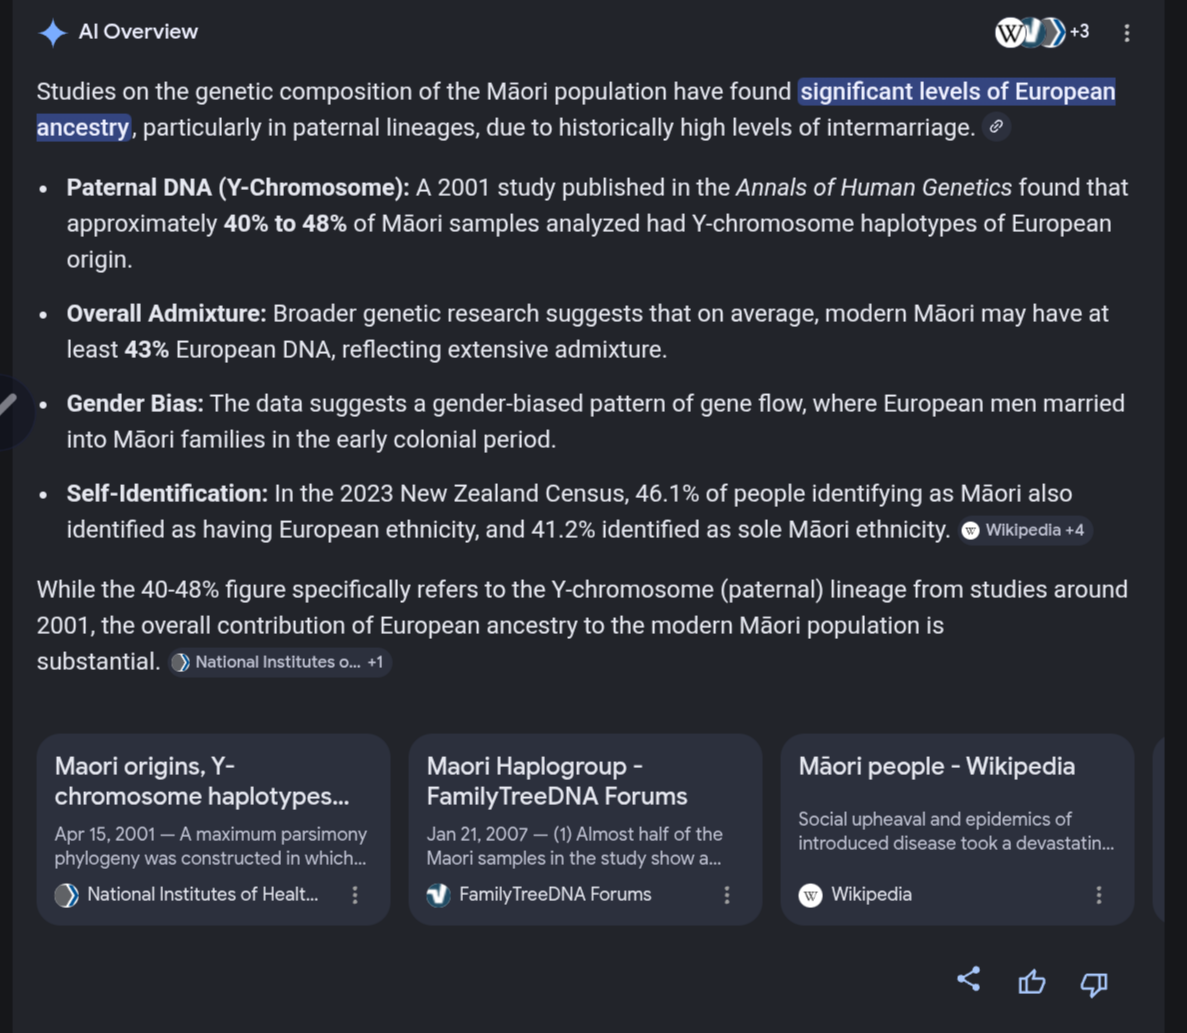
Task: Click the National Institutes of Health site icon
Action: pyautogui.click(x=67, y=895)
